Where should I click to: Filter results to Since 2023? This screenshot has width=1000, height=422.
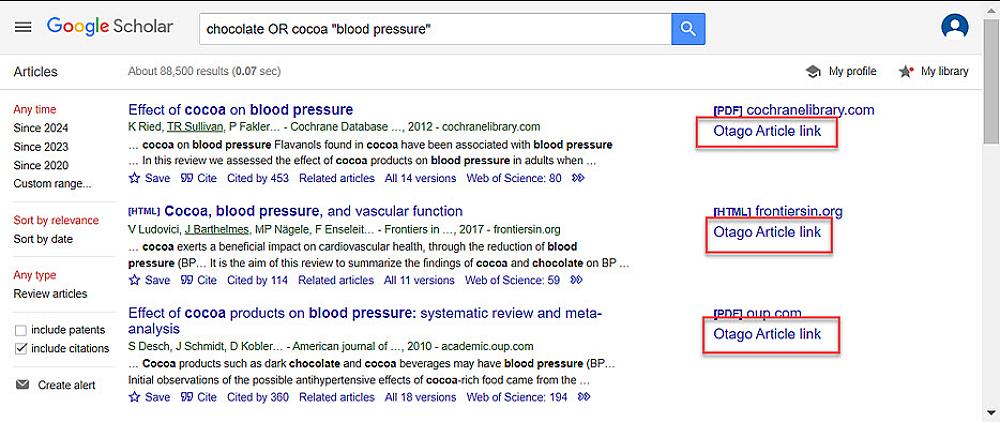[41, 147]
